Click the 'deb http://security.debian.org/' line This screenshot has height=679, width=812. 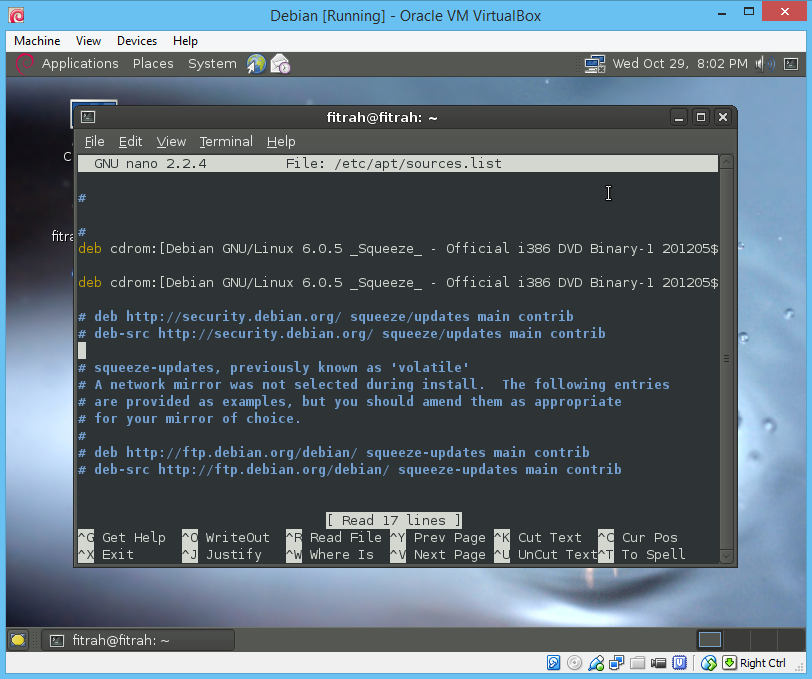326,316
